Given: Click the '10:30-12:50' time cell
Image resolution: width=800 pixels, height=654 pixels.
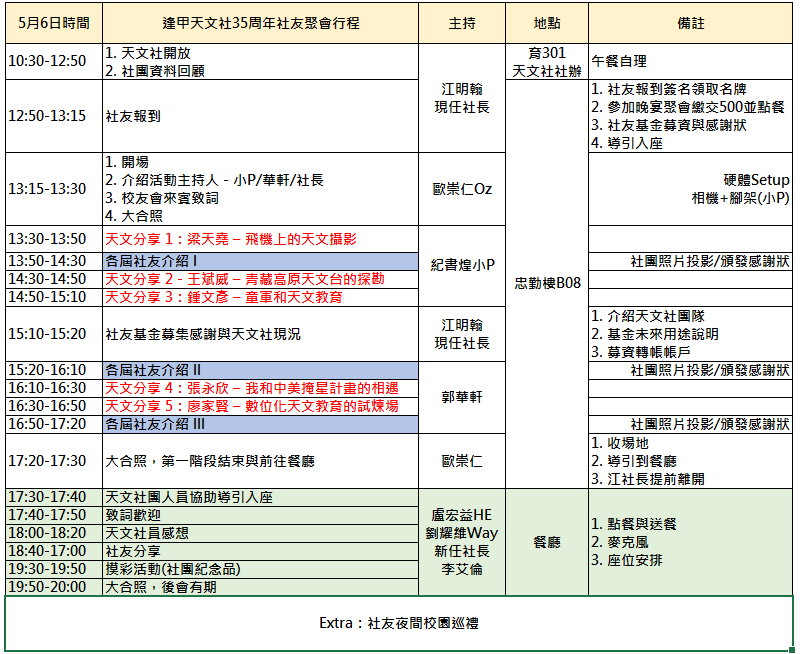Looking at the screenshot, I should 54,61.
